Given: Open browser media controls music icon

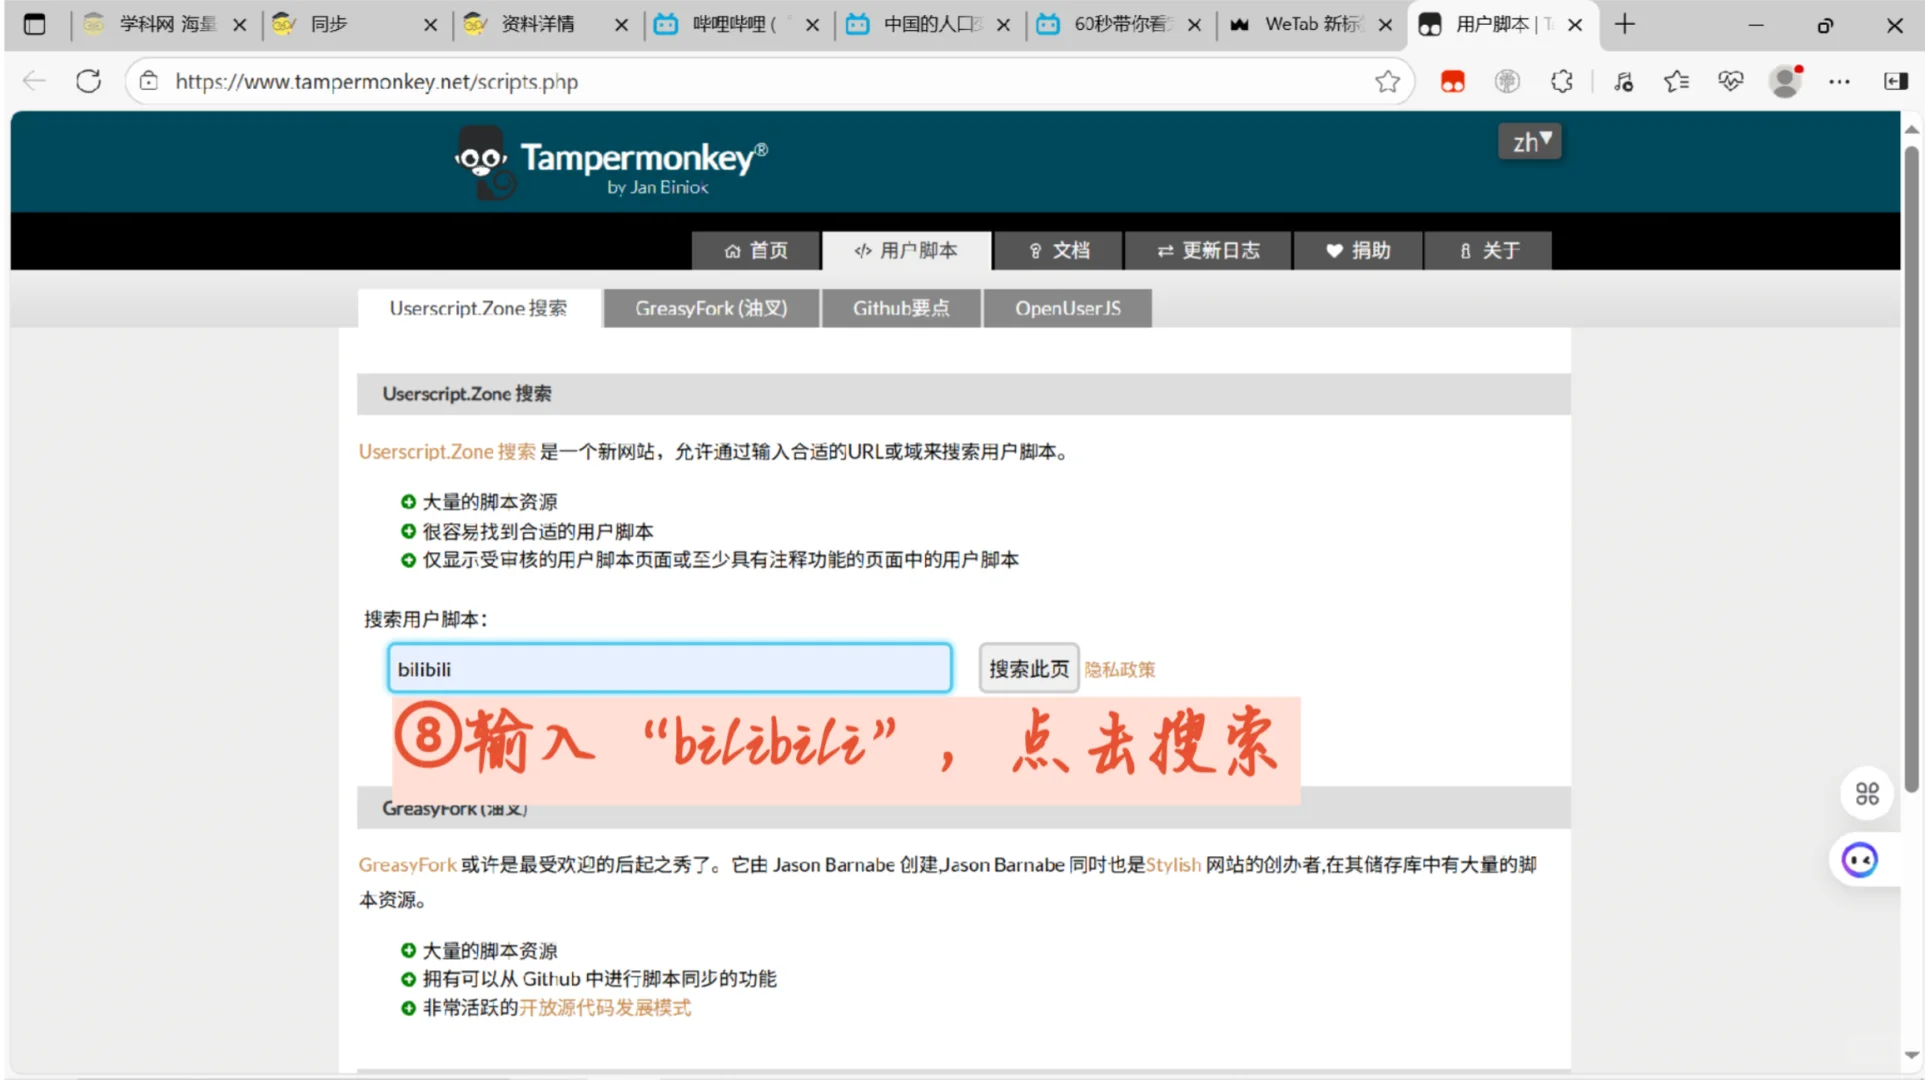Looking at the screenshot, I should (x=1623, y=81).
